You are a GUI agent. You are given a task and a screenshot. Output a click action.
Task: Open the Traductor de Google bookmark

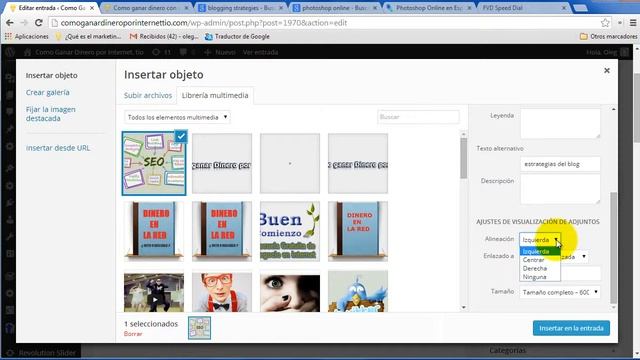tap(237, 36)
